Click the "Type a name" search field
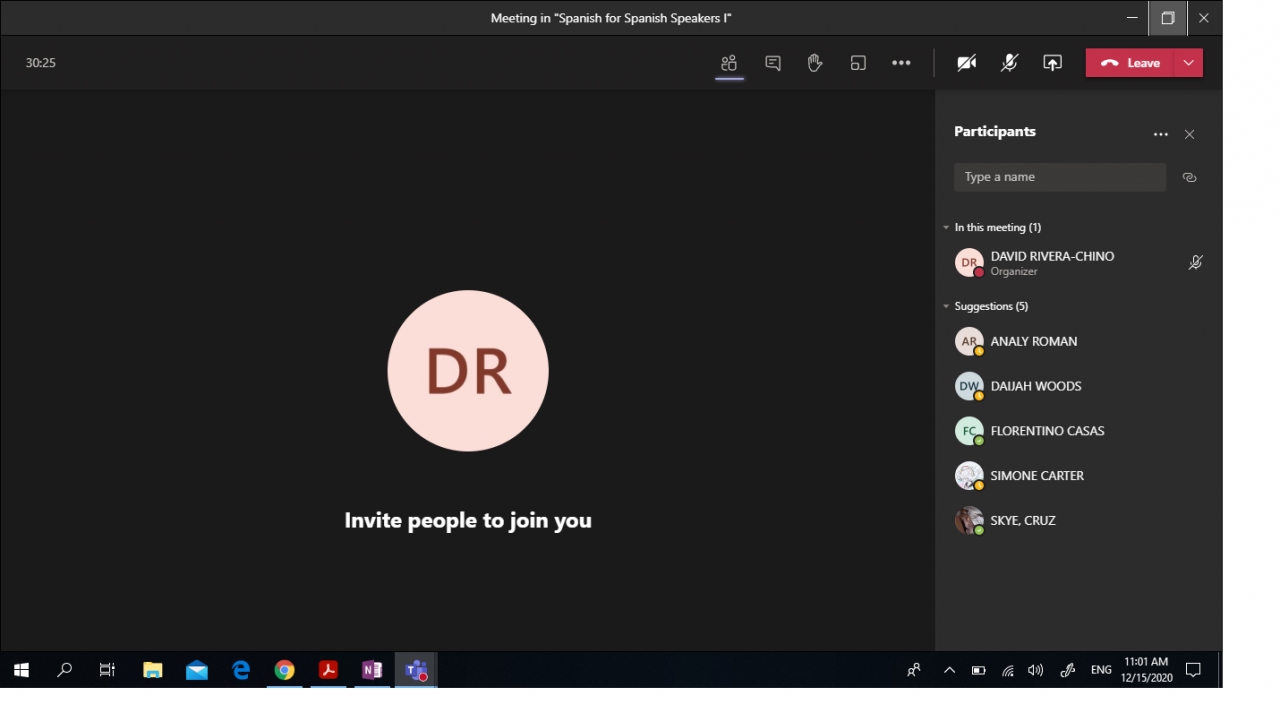The image size is (1280, 713). (1059, 177)
